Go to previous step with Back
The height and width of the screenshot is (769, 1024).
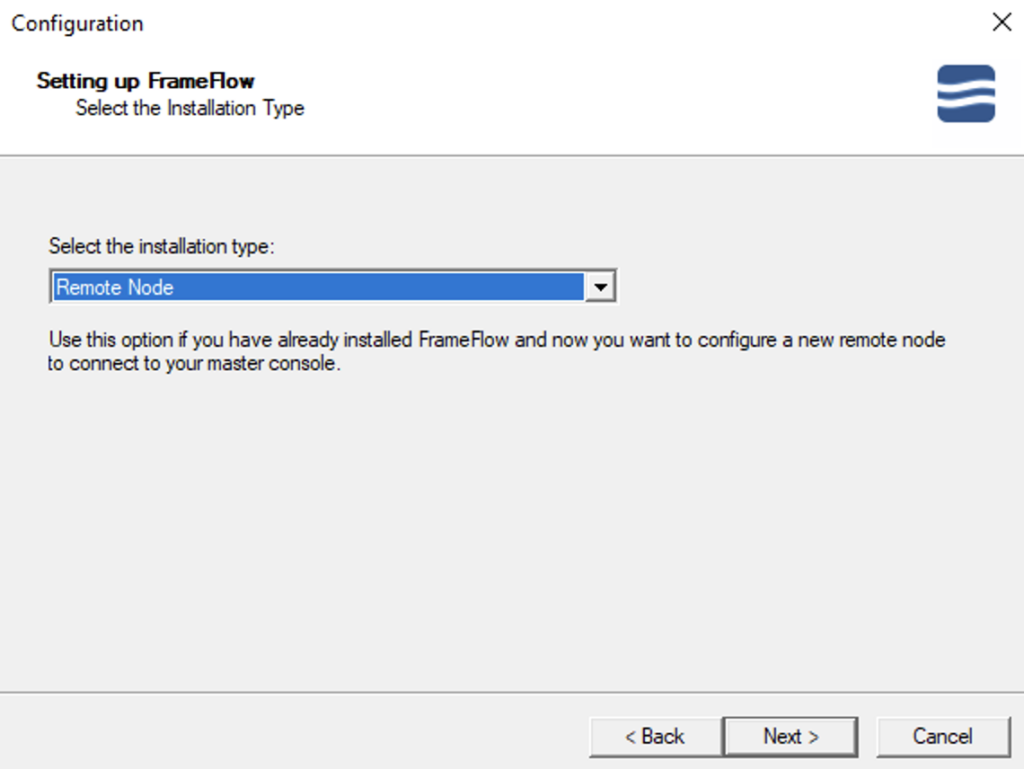click(655, 736)
